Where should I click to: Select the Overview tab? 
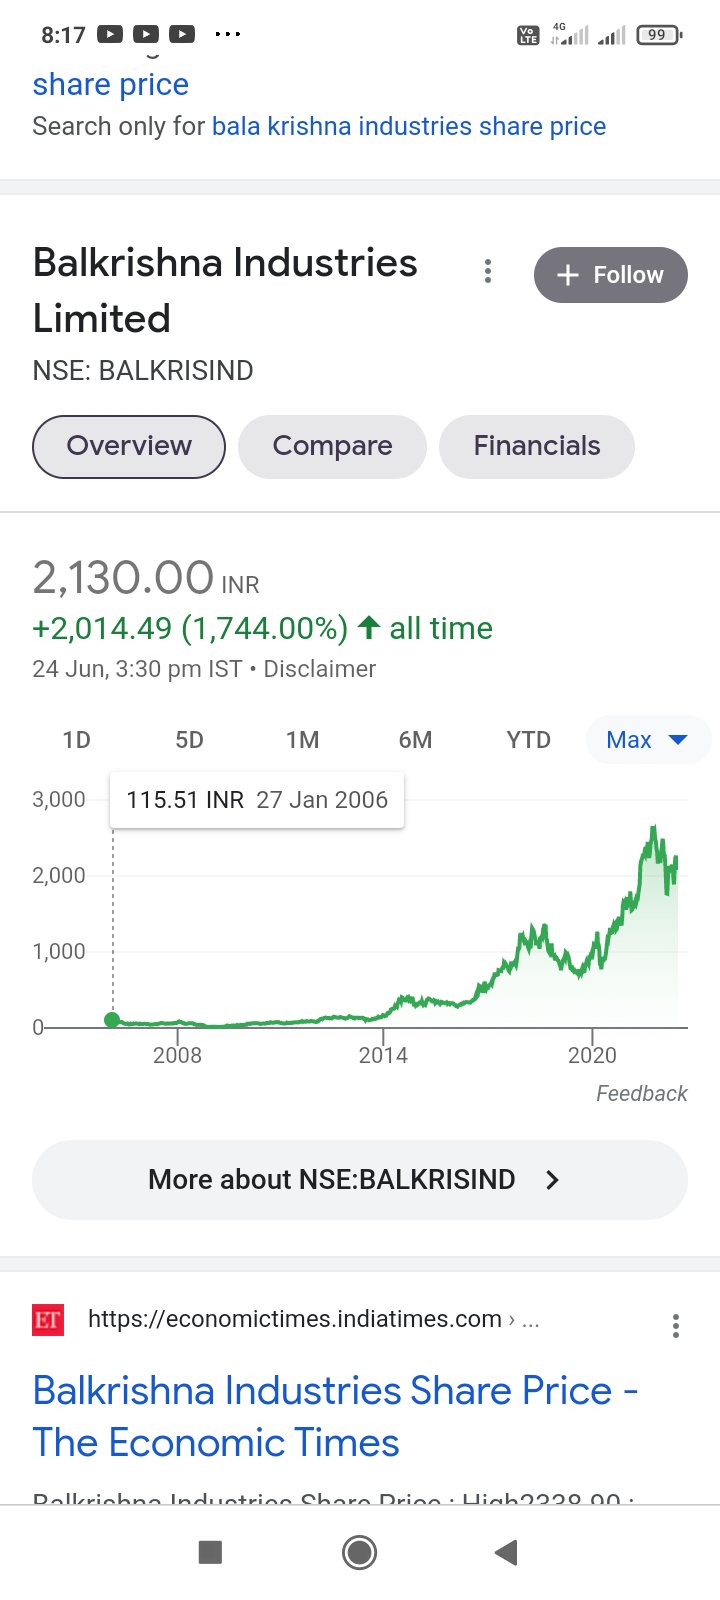129,446
